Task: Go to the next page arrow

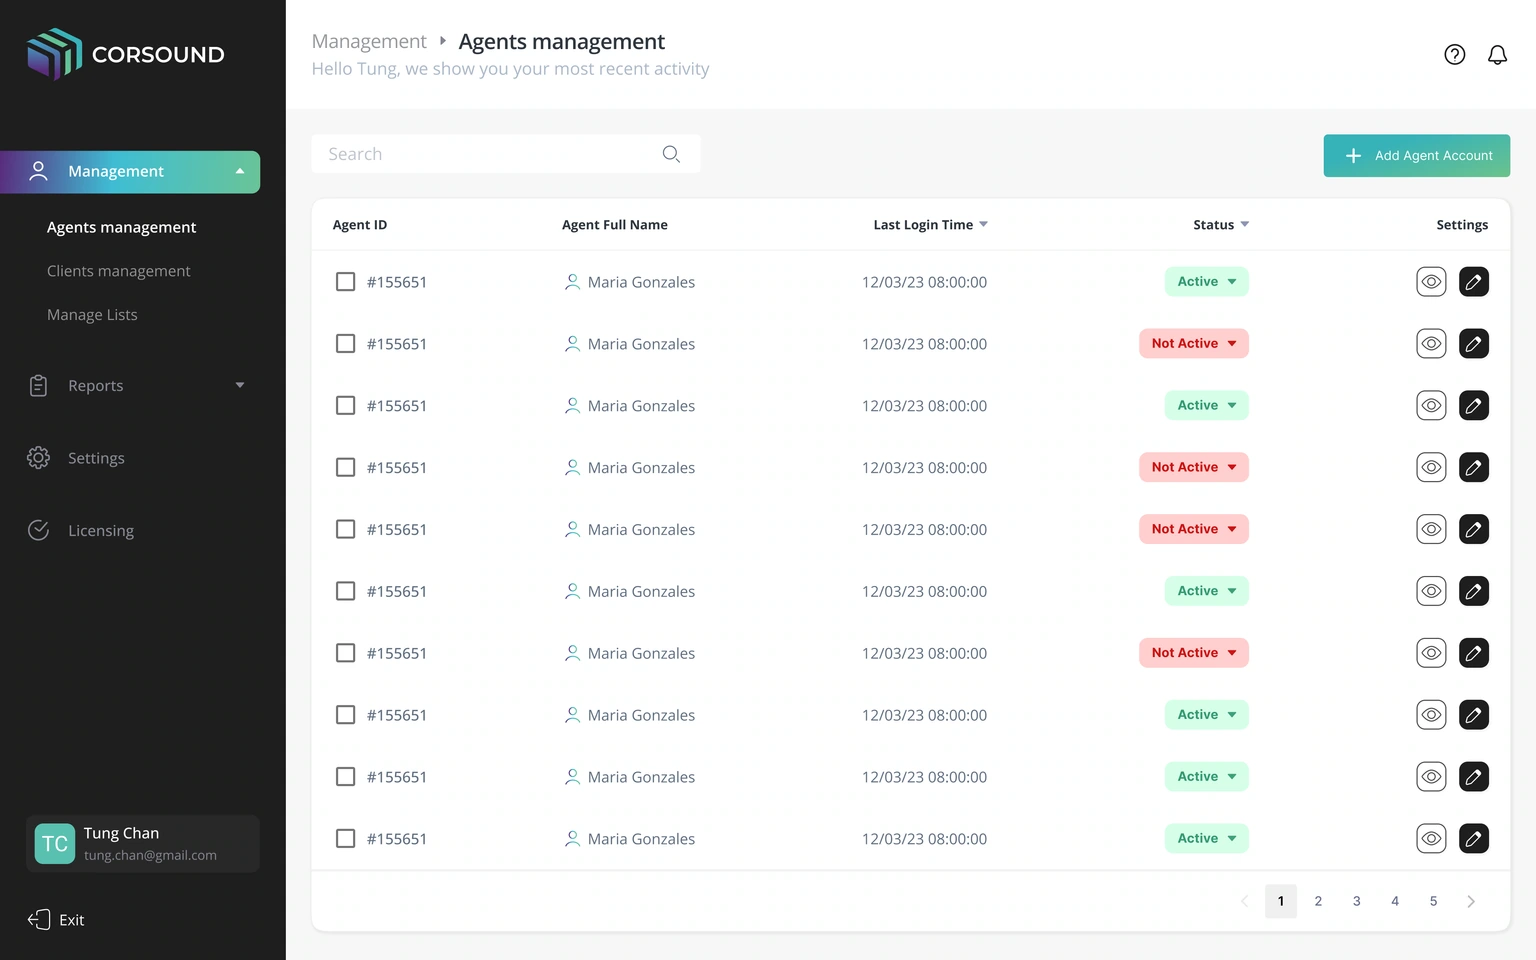Action: click(1471, 901)
